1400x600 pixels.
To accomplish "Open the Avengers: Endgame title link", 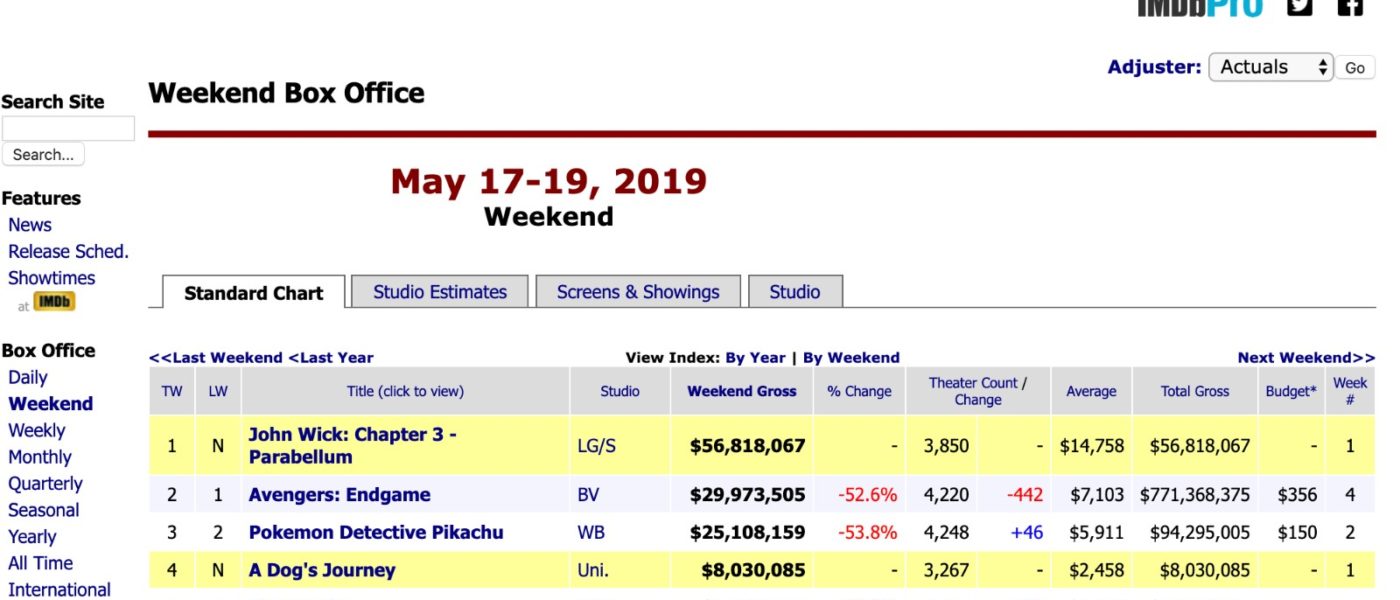I will (340, 495).
